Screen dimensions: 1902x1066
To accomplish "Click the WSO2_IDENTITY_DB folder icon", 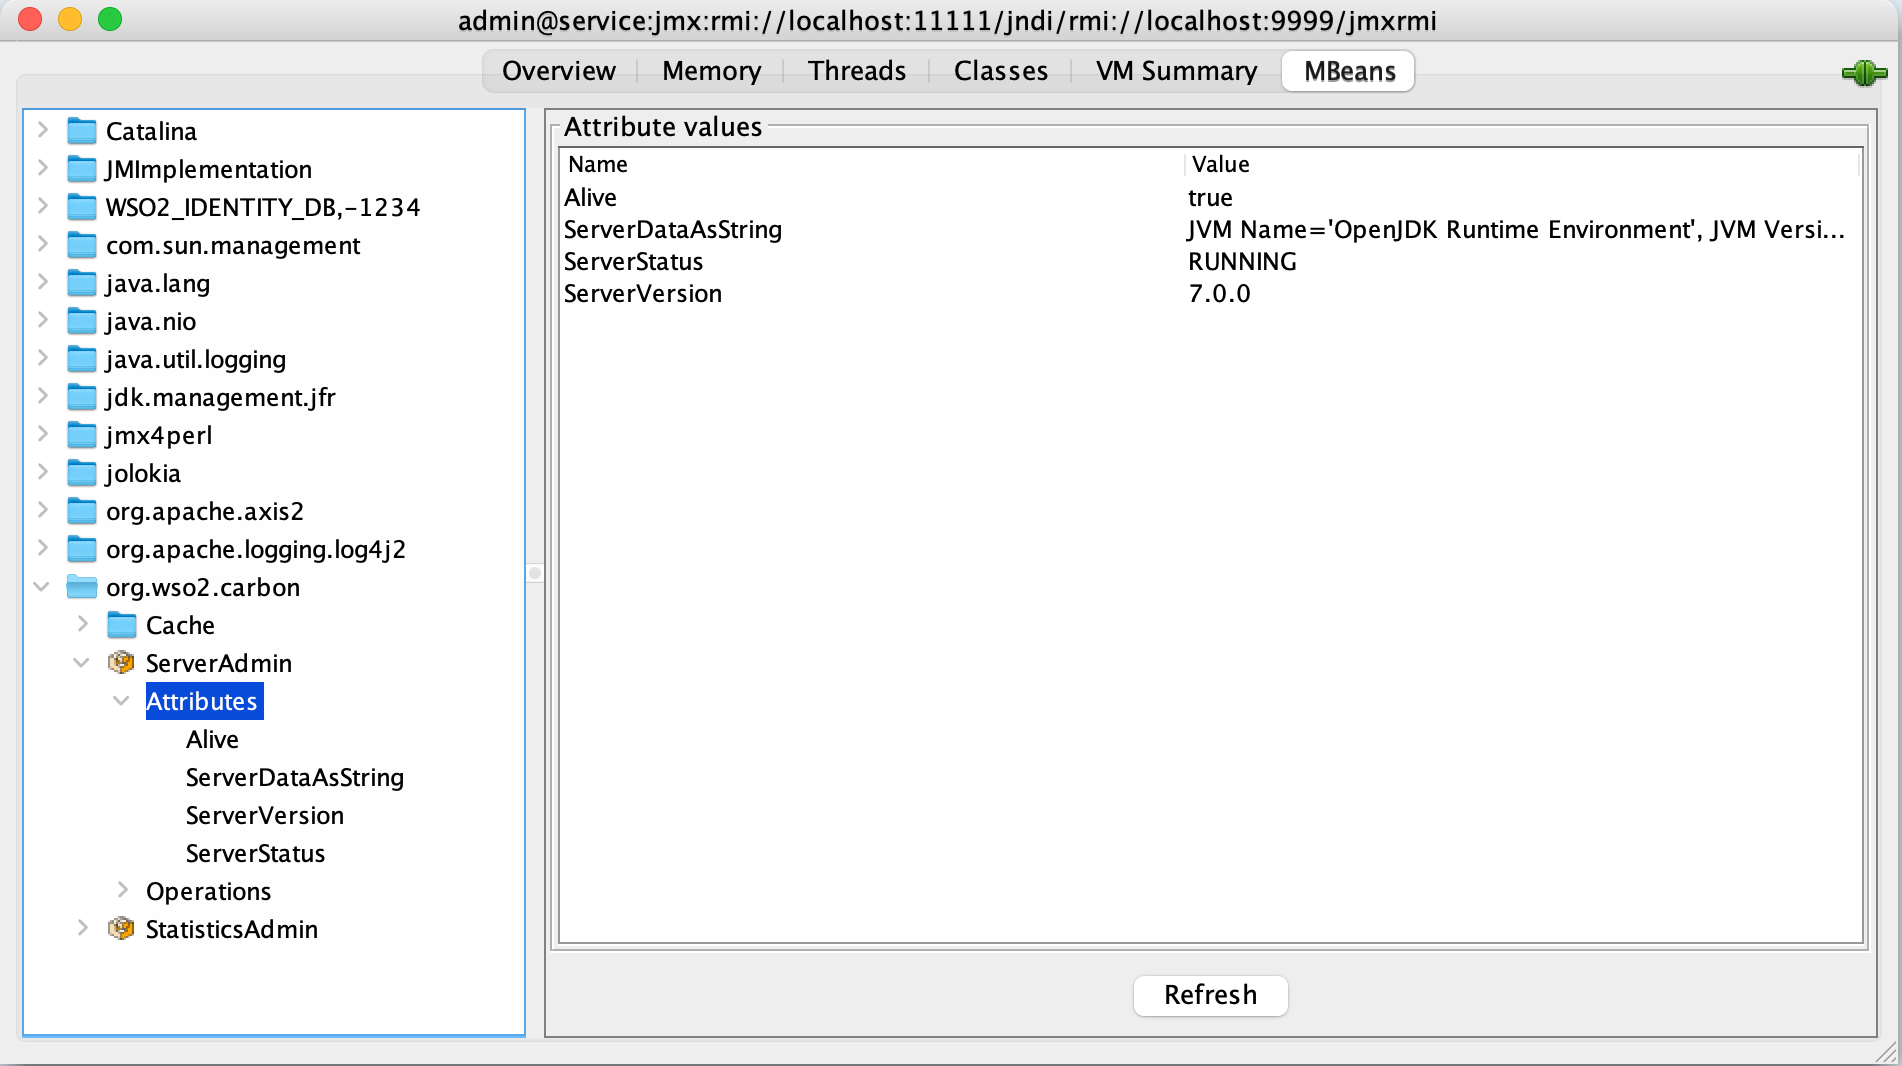I will click(x=81, y=207).
